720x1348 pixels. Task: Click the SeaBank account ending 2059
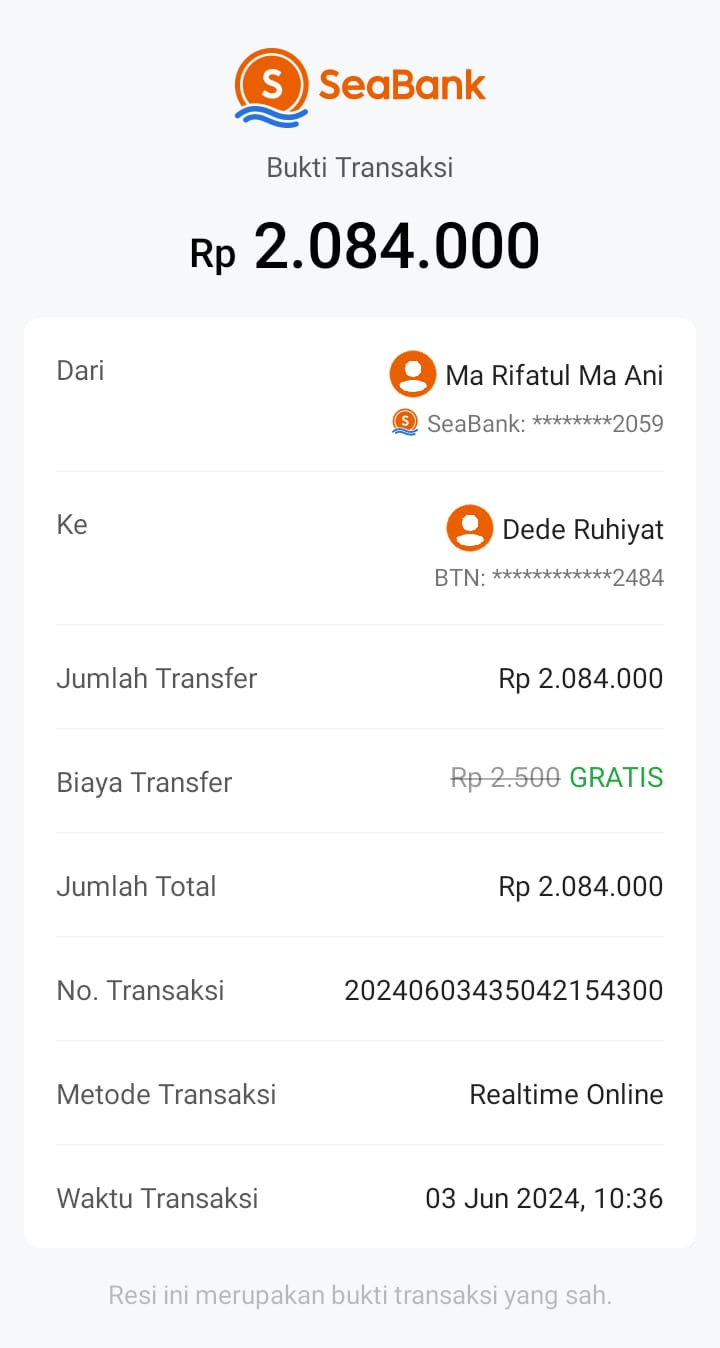pyautogui.click(x=545, y=424)
